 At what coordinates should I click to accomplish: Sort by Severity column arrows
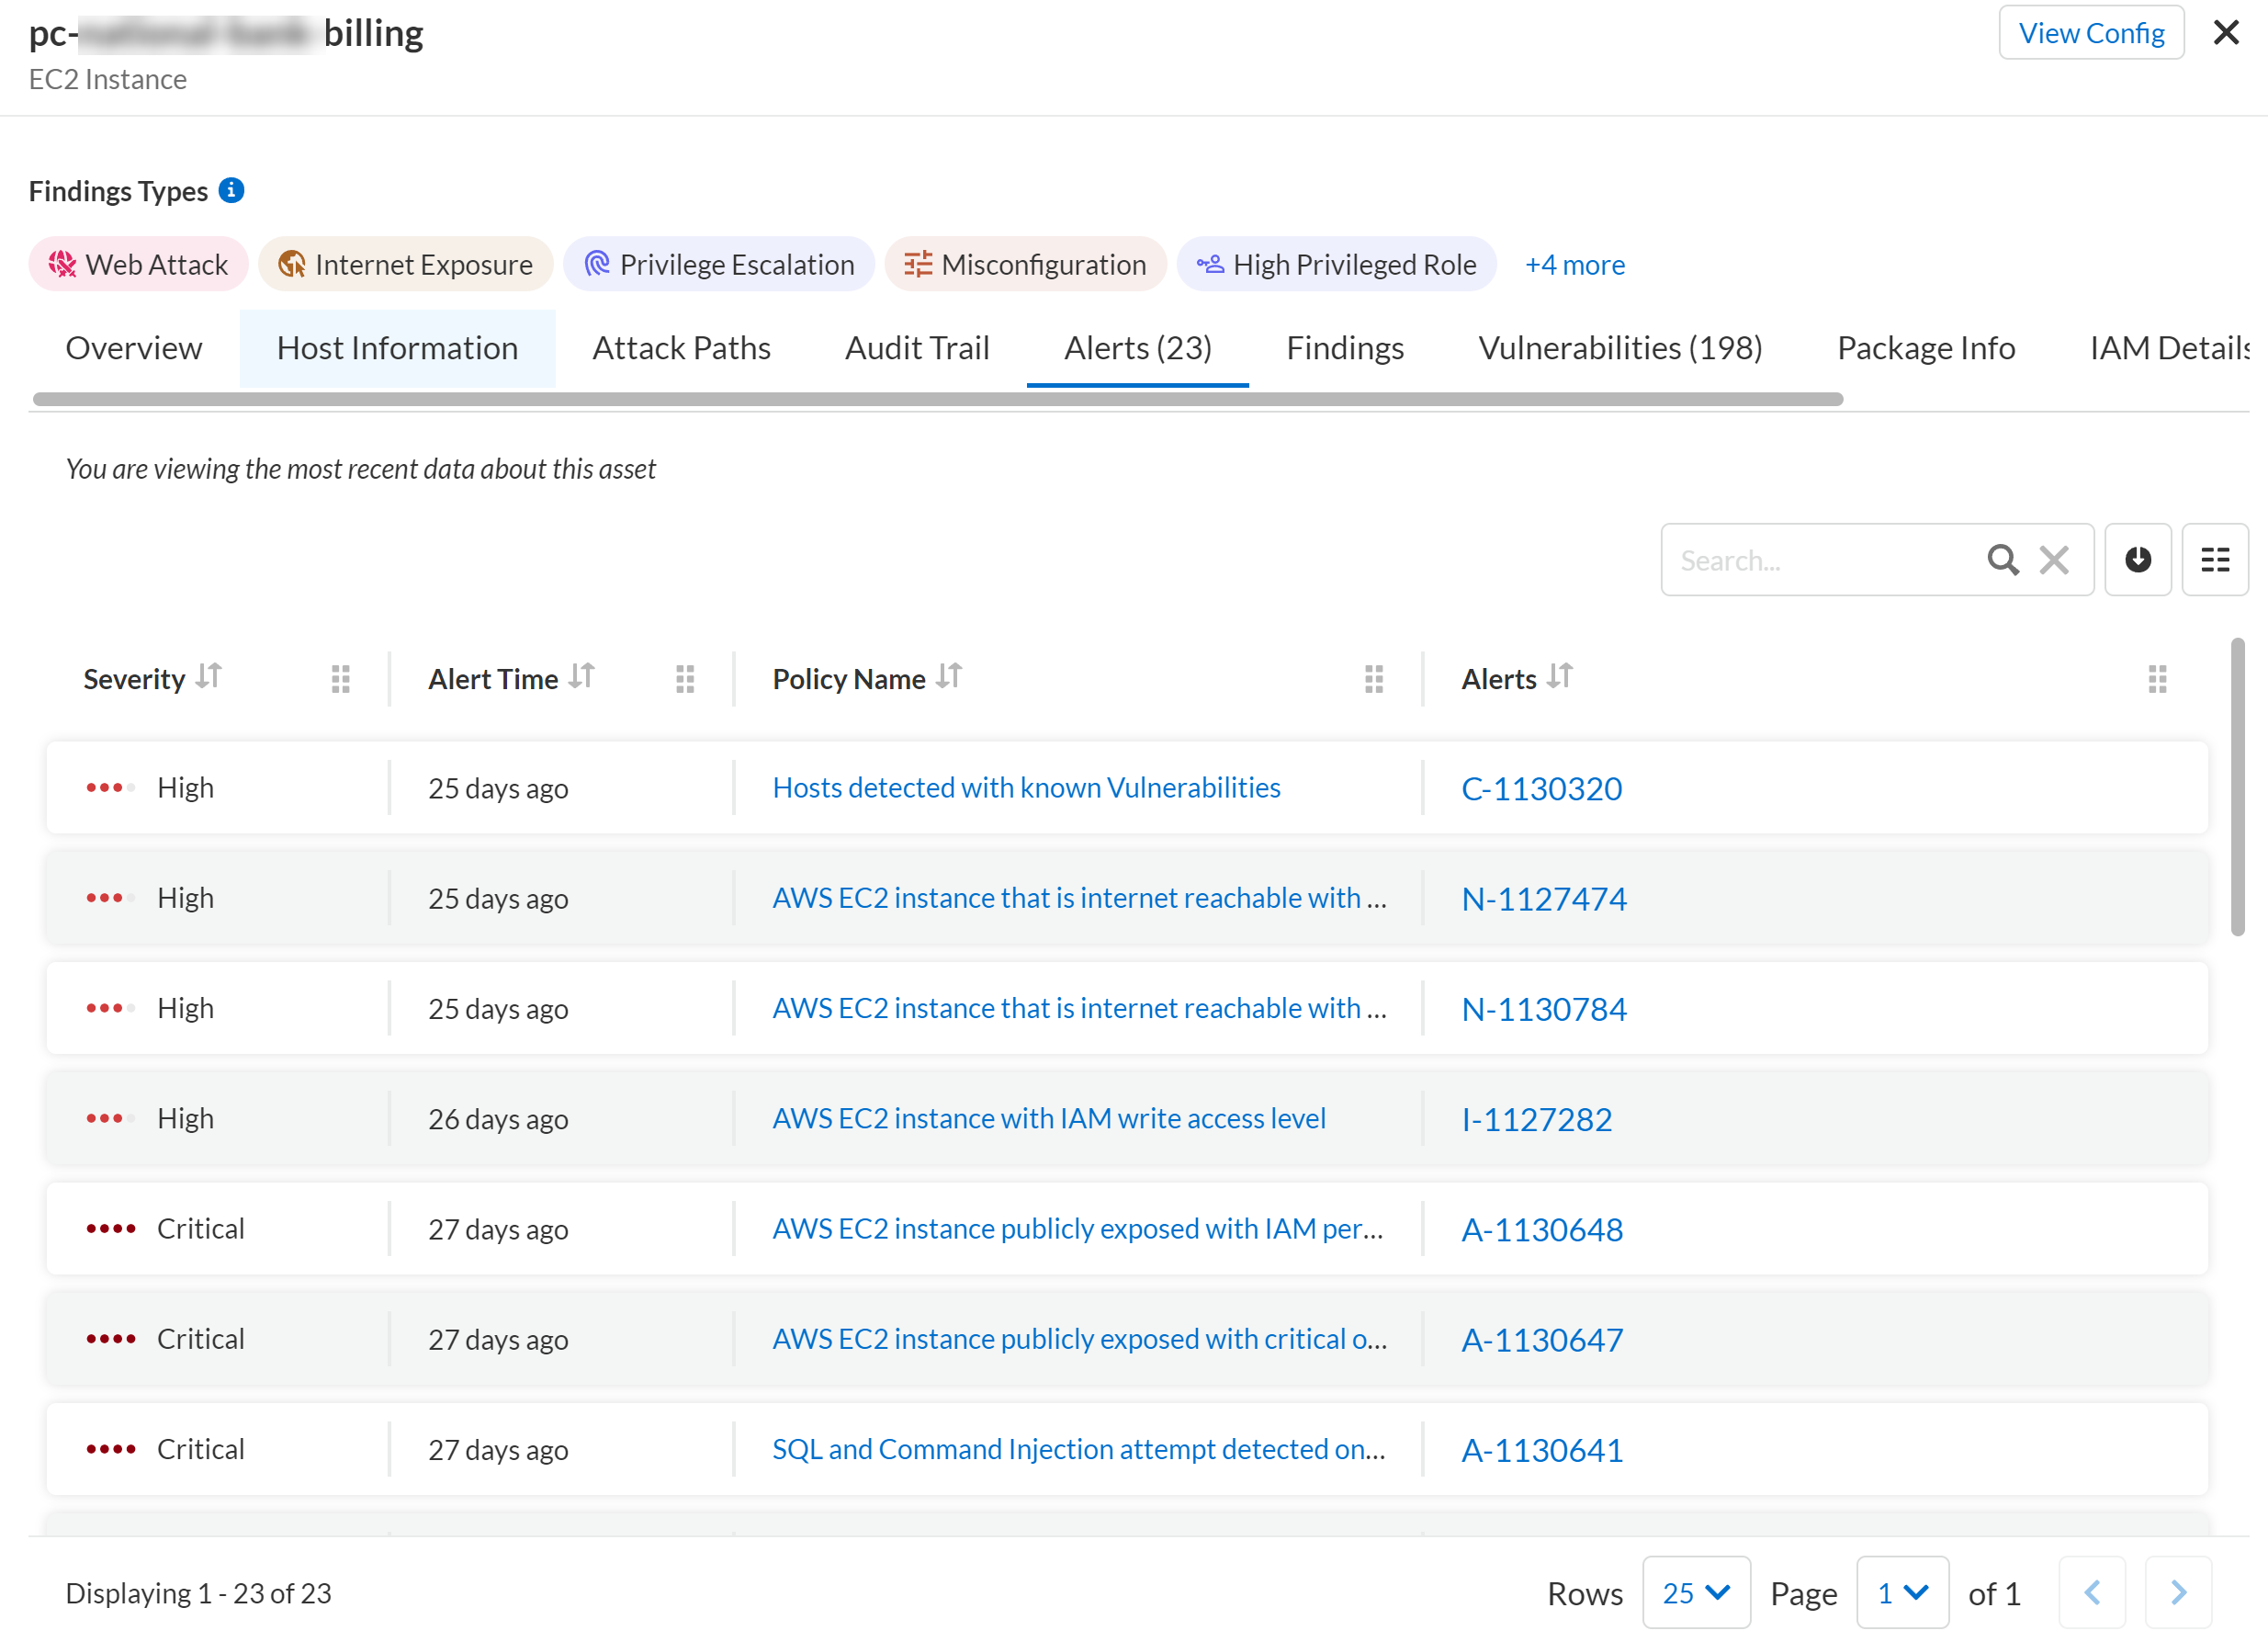(x=209, y=677)
